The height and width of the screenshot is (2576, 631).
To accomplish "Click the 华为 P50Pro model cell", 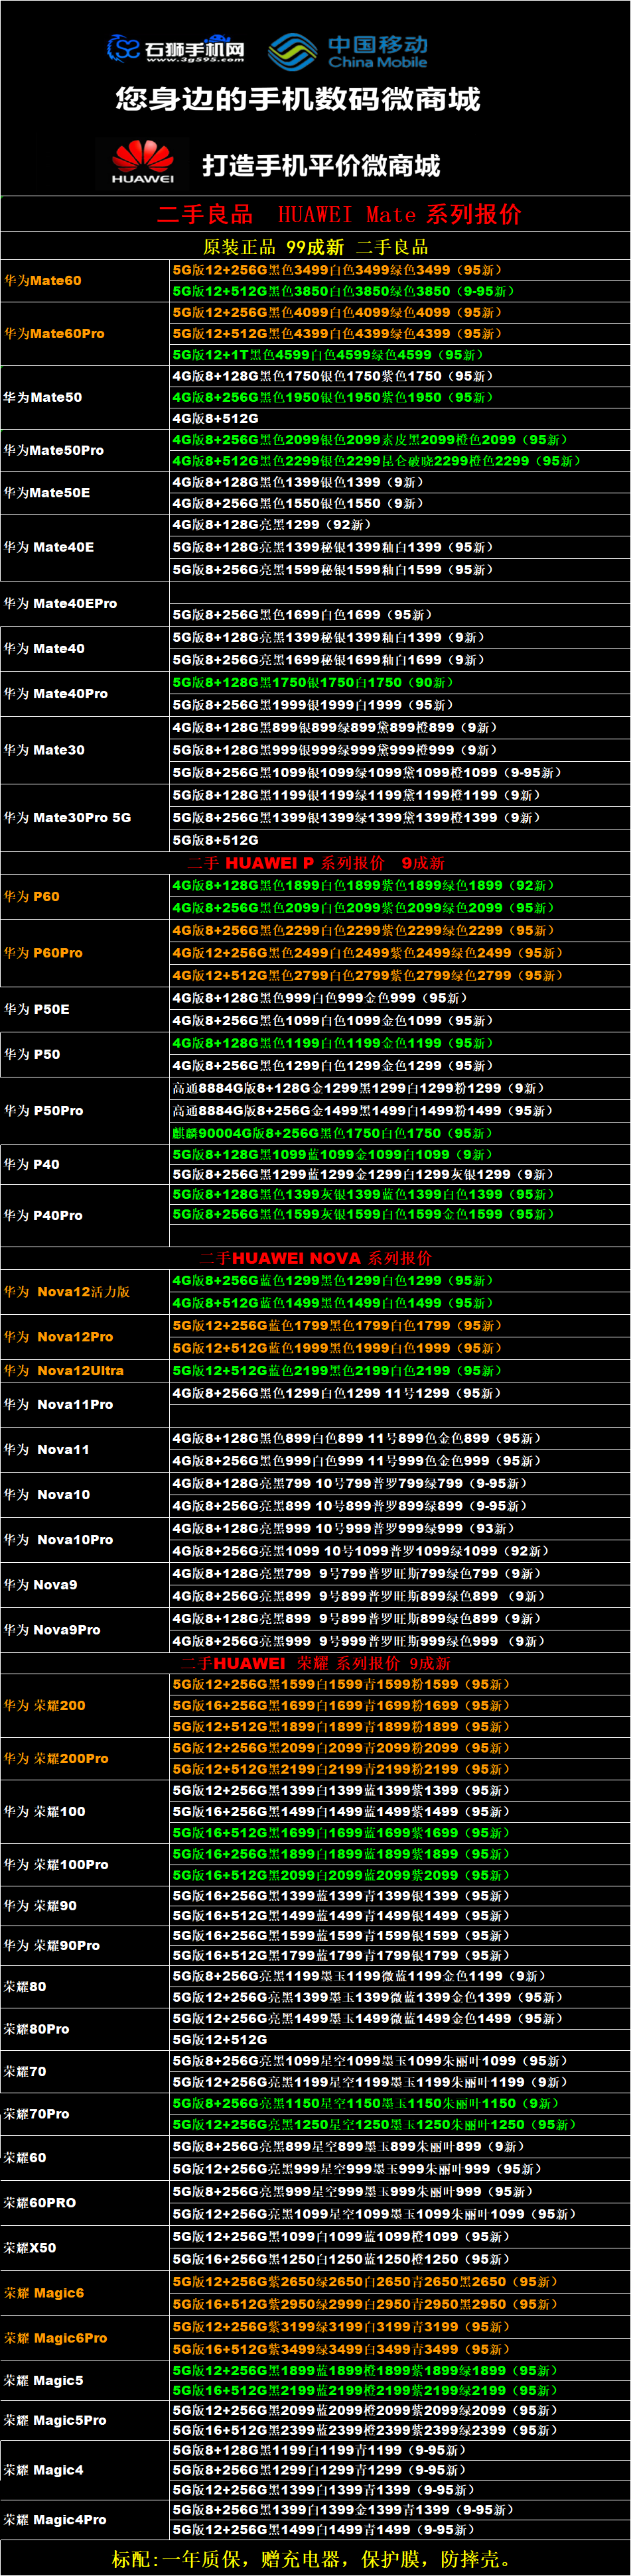I will click(x=85, y=1111).
